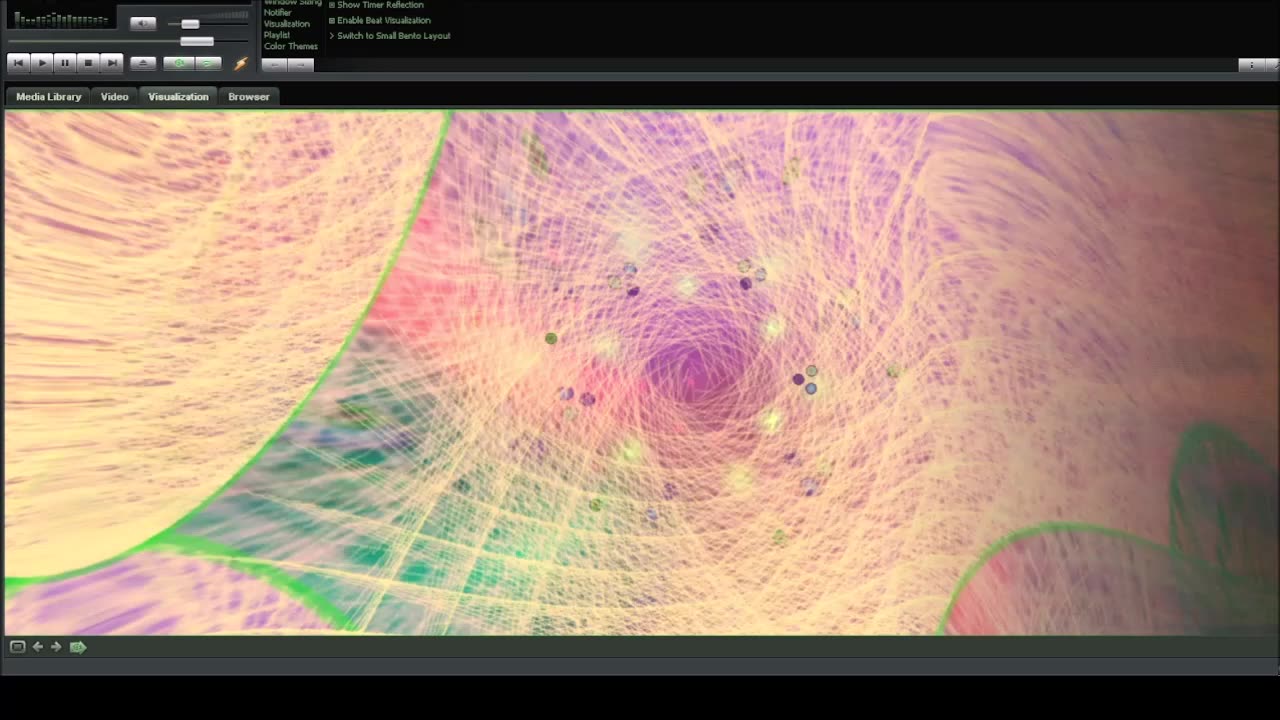The width and height of the screenshot is (1280, 720).
Task: Click the visualization display area
Action: [x=641, y=372]
